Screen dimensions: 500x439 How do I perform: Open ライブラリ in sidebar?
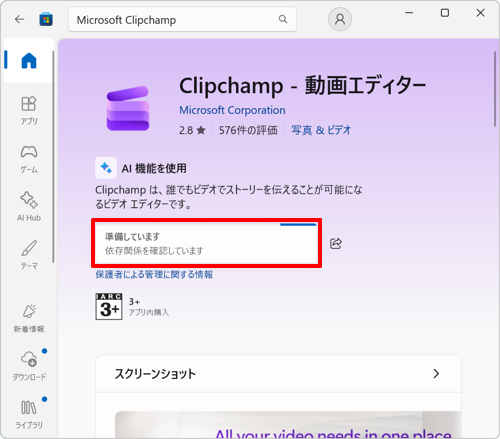coord(29,414)
